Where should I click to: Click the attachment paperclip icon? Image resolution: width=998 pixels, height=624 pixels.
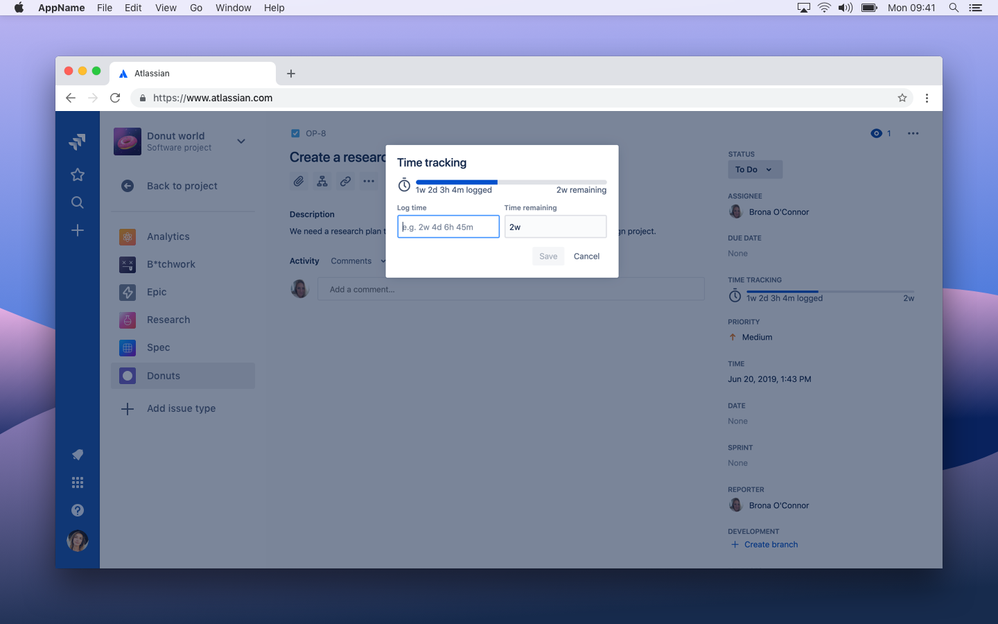click(x=299, y=181)
